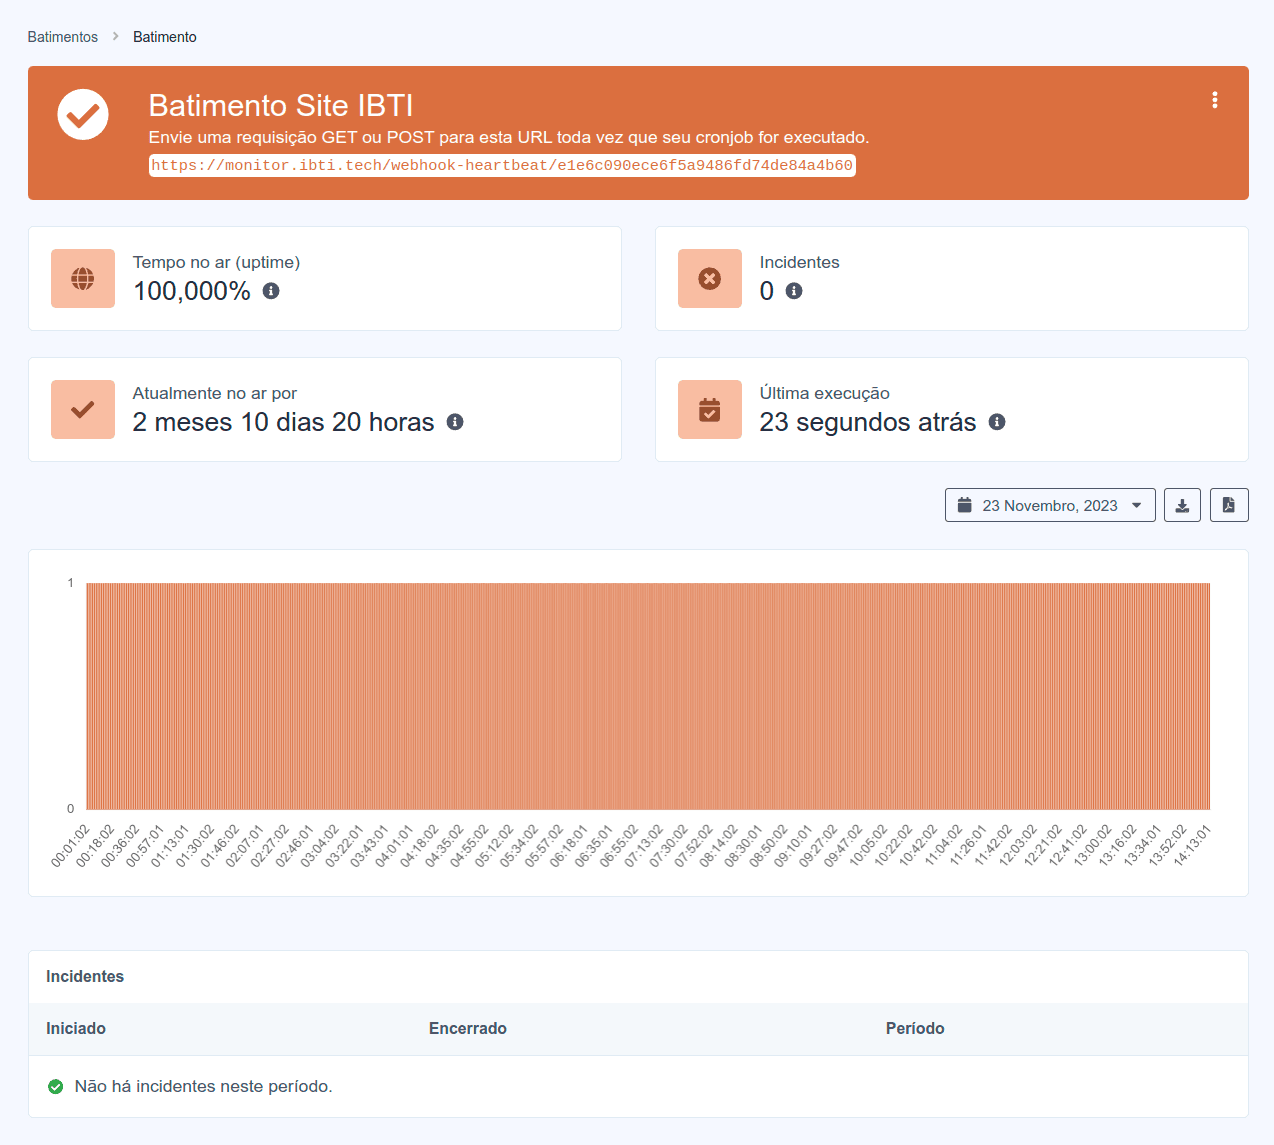The height and width of the screenshot is (1145, 1274).
Task: Click the white checkmark status icon in banner
Action: point(83,115)
